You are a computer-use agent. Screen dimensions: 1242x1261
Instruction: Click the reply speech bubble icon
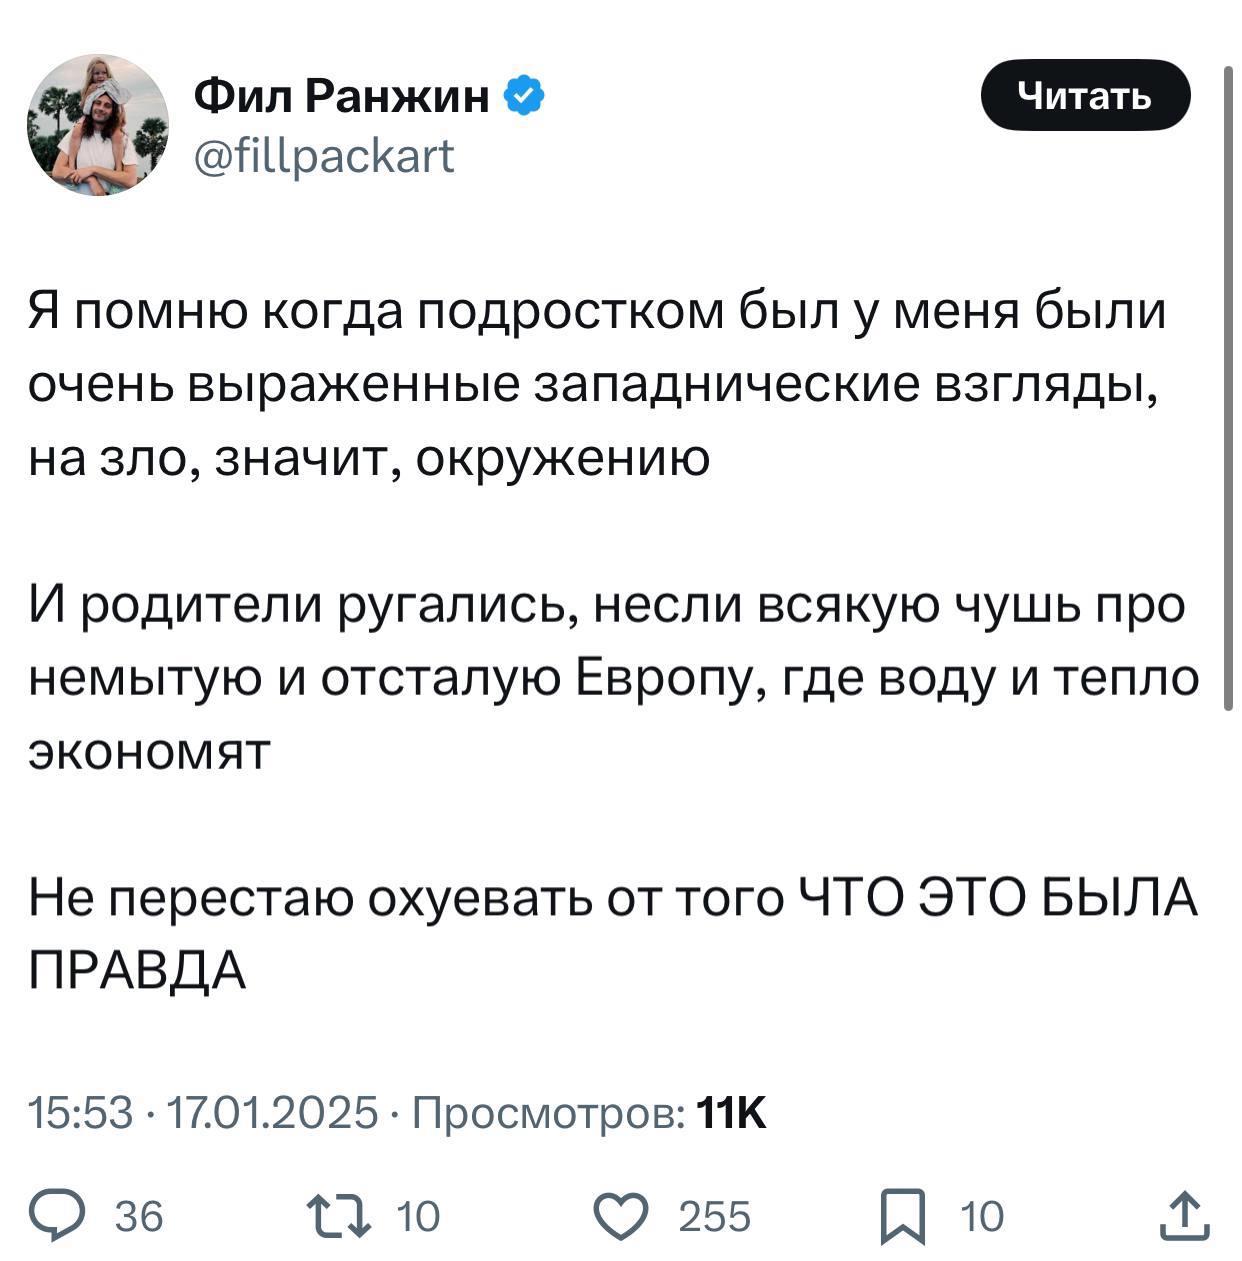click(75, 1216)
